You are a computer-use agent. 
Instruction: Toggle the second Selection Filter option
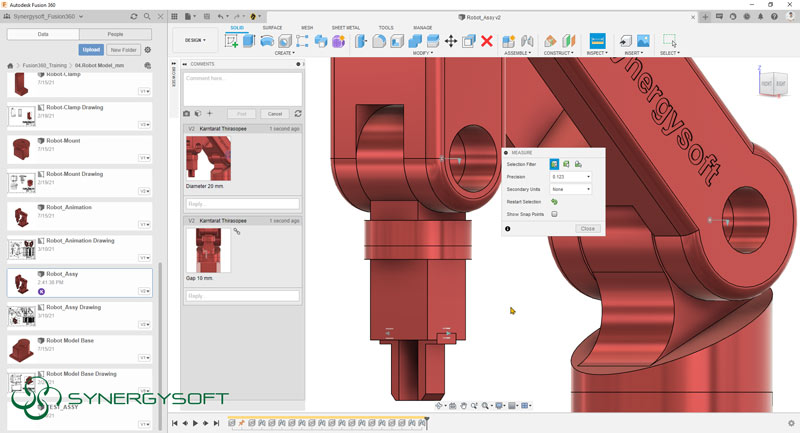[566, 164]
